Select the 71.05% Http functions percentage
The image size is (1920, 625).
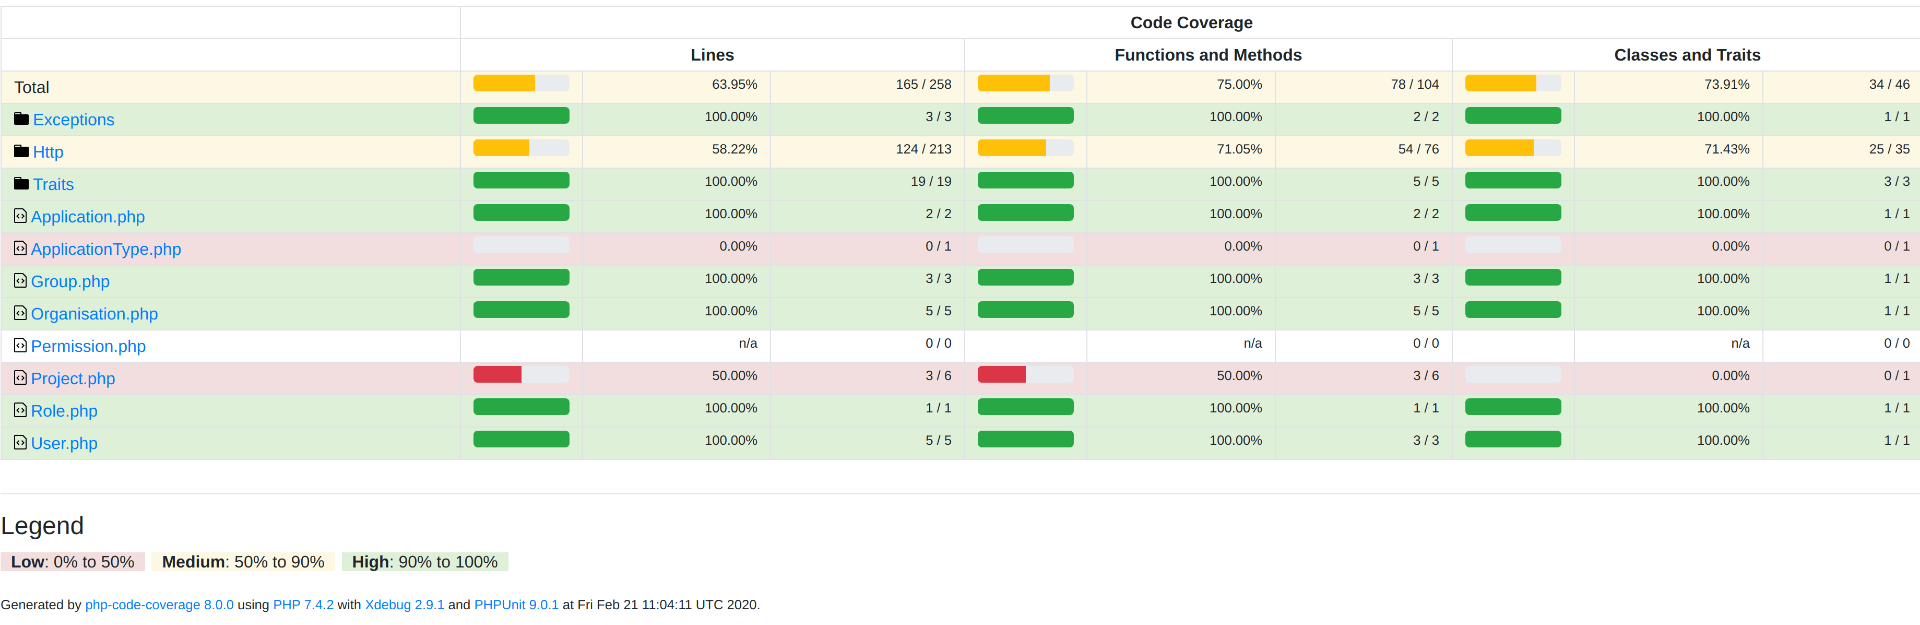(x=1239, y=149)
